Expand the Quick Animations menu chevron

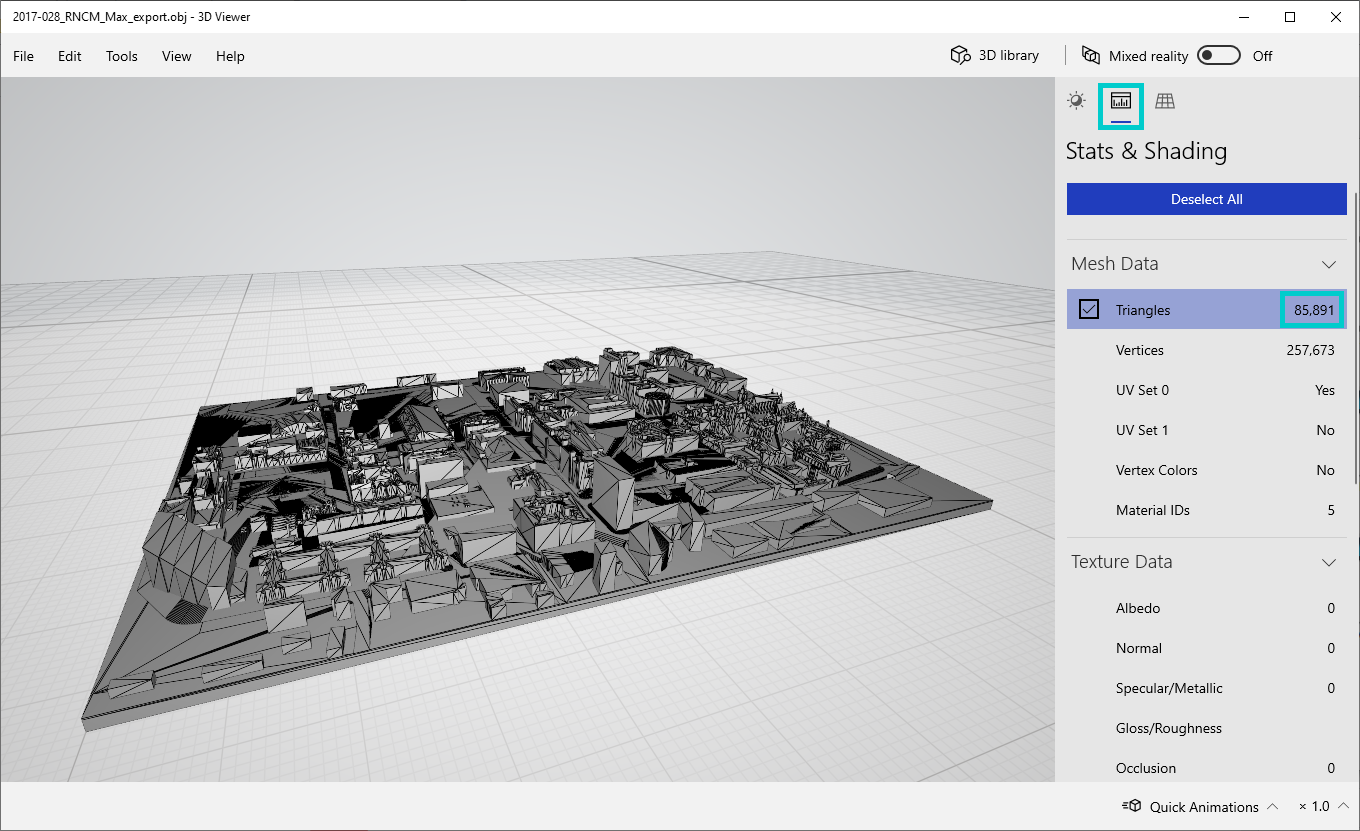1272,806
